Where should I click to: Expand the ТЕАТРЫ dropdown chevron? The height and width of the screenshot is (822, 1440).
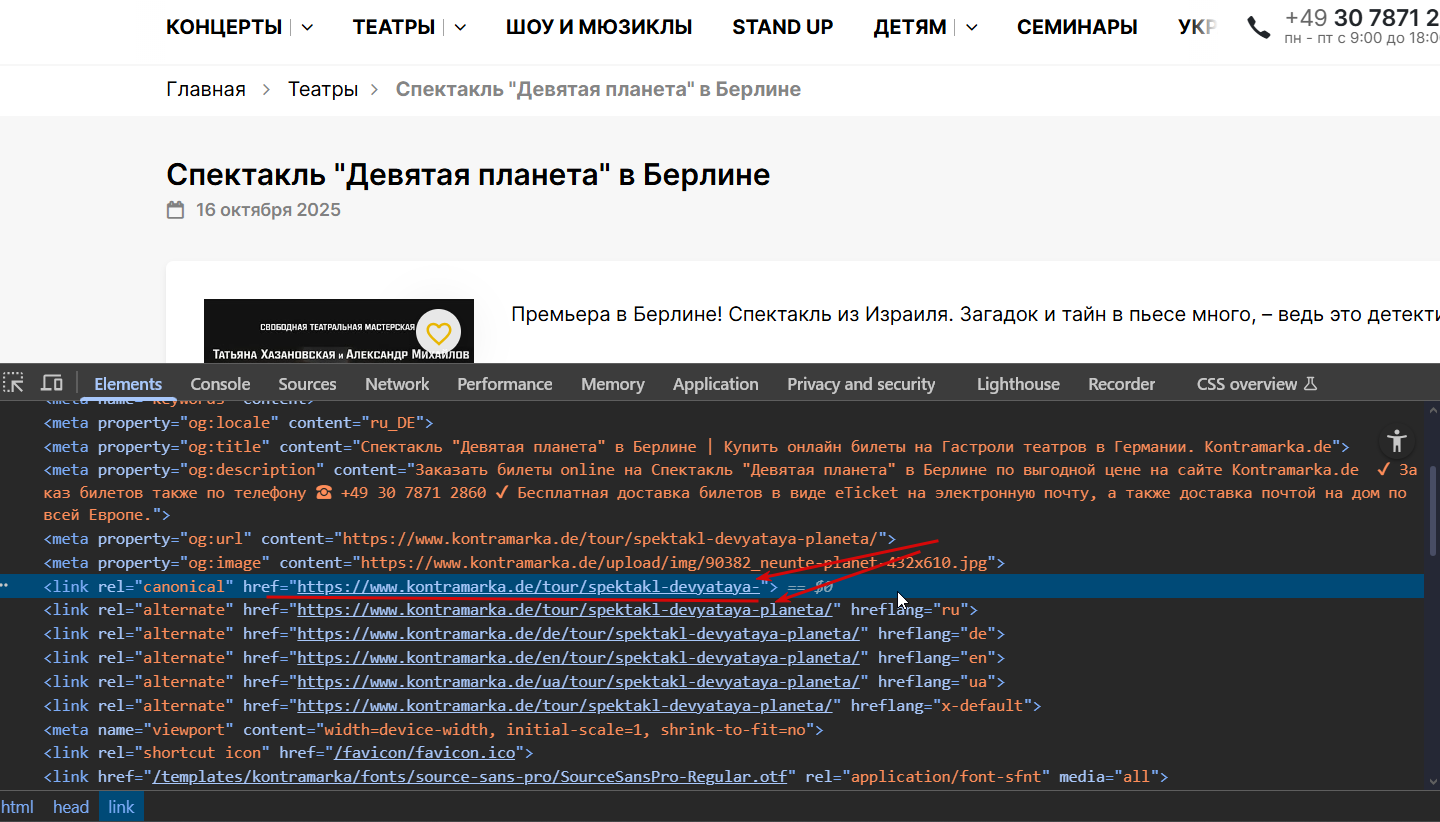click(460, 28)
